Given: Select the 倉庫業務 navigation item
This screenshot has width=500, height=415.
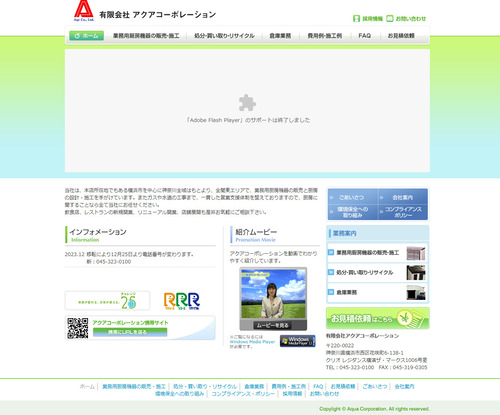Looking at the screenshot, I should [x=280, y=36].
